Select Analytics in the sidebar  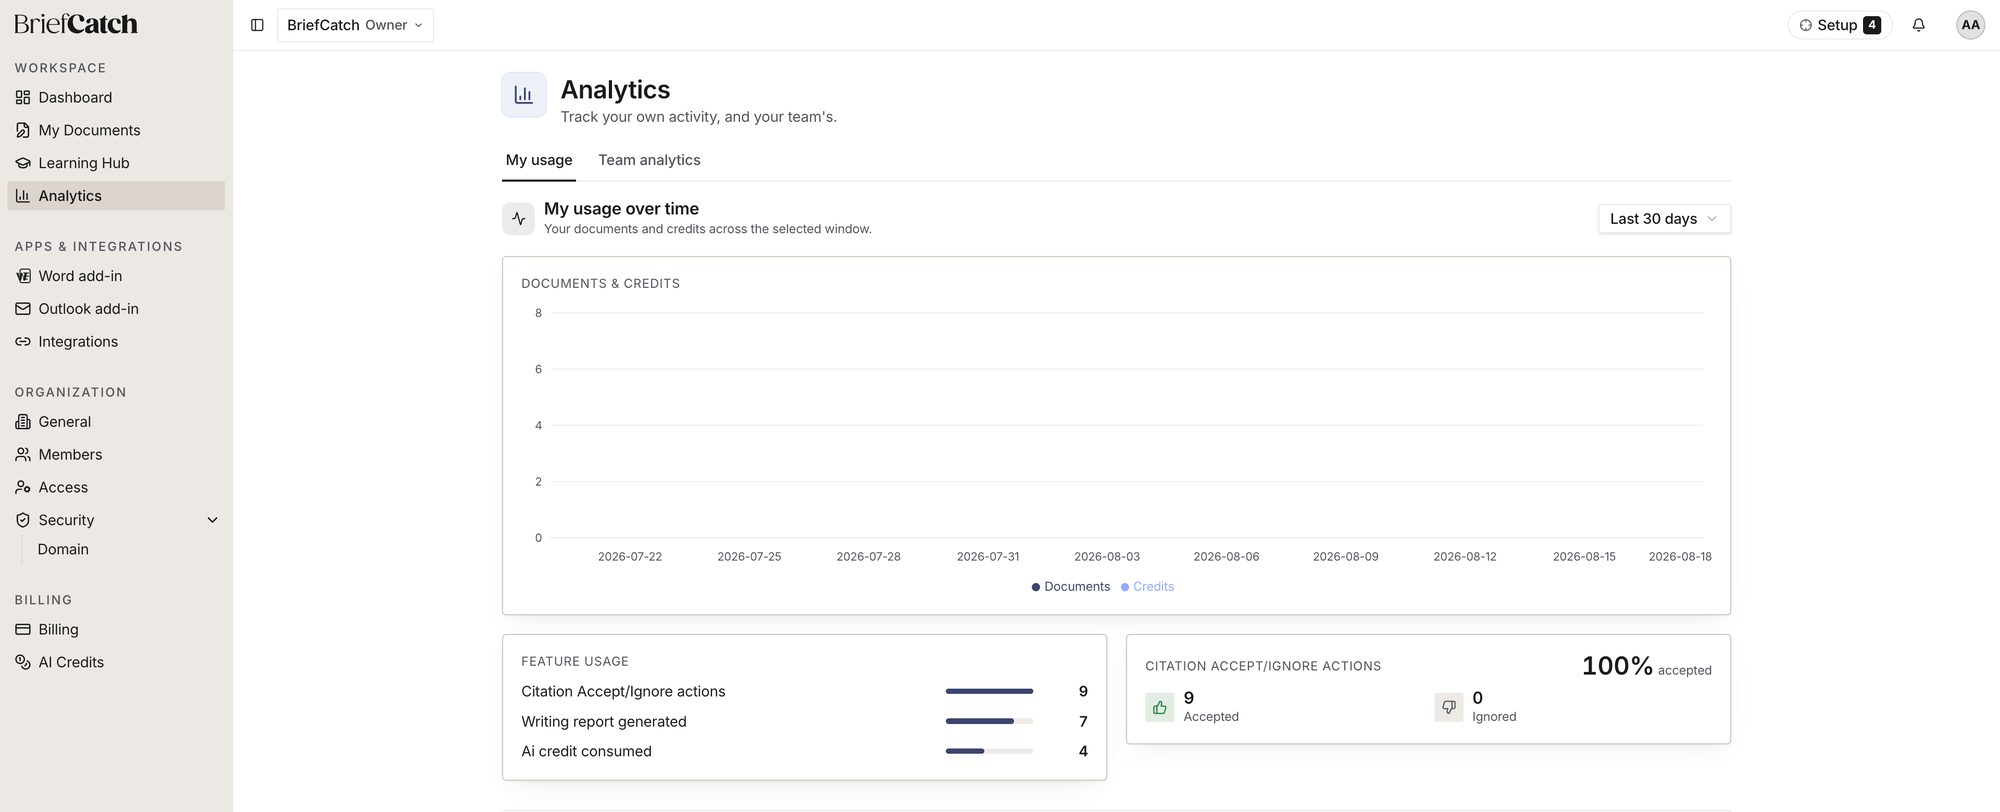coord(116,196)
